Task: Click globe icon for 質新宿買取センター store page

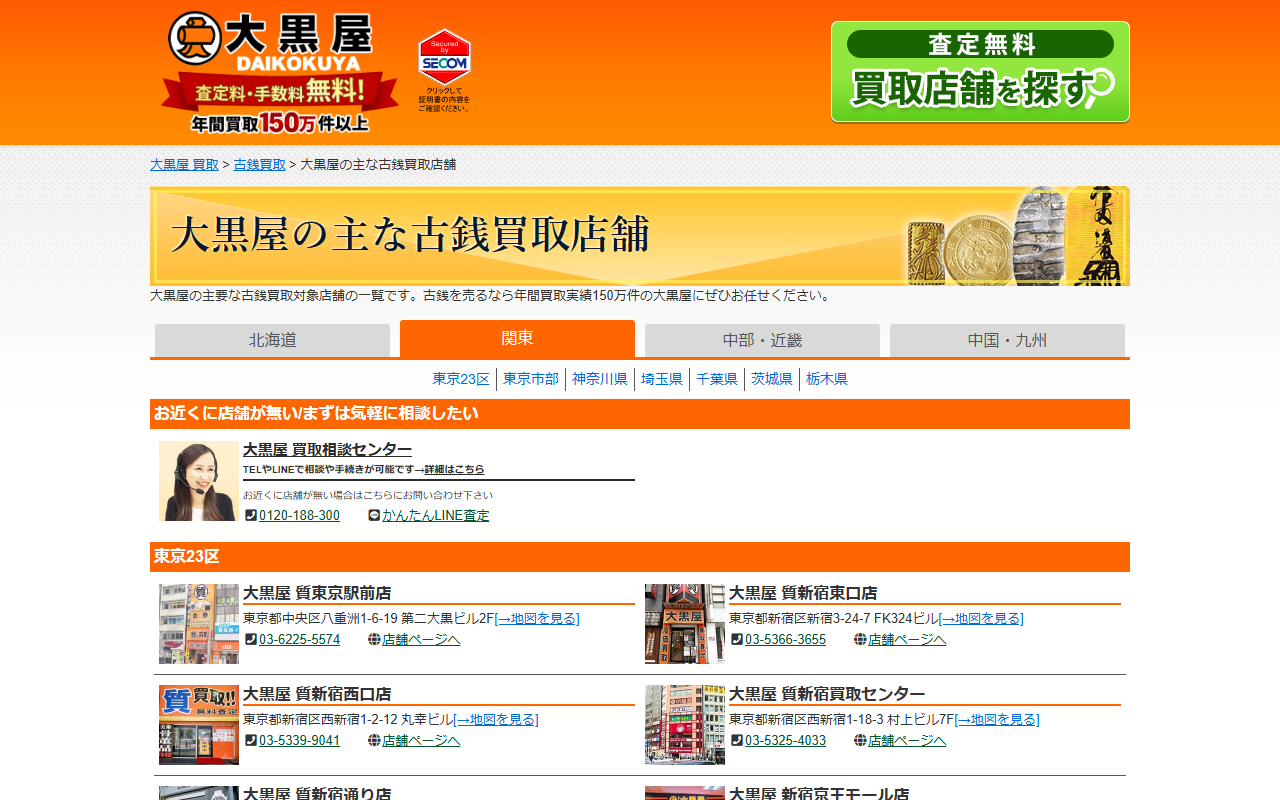Action: (x=860, y=741)
